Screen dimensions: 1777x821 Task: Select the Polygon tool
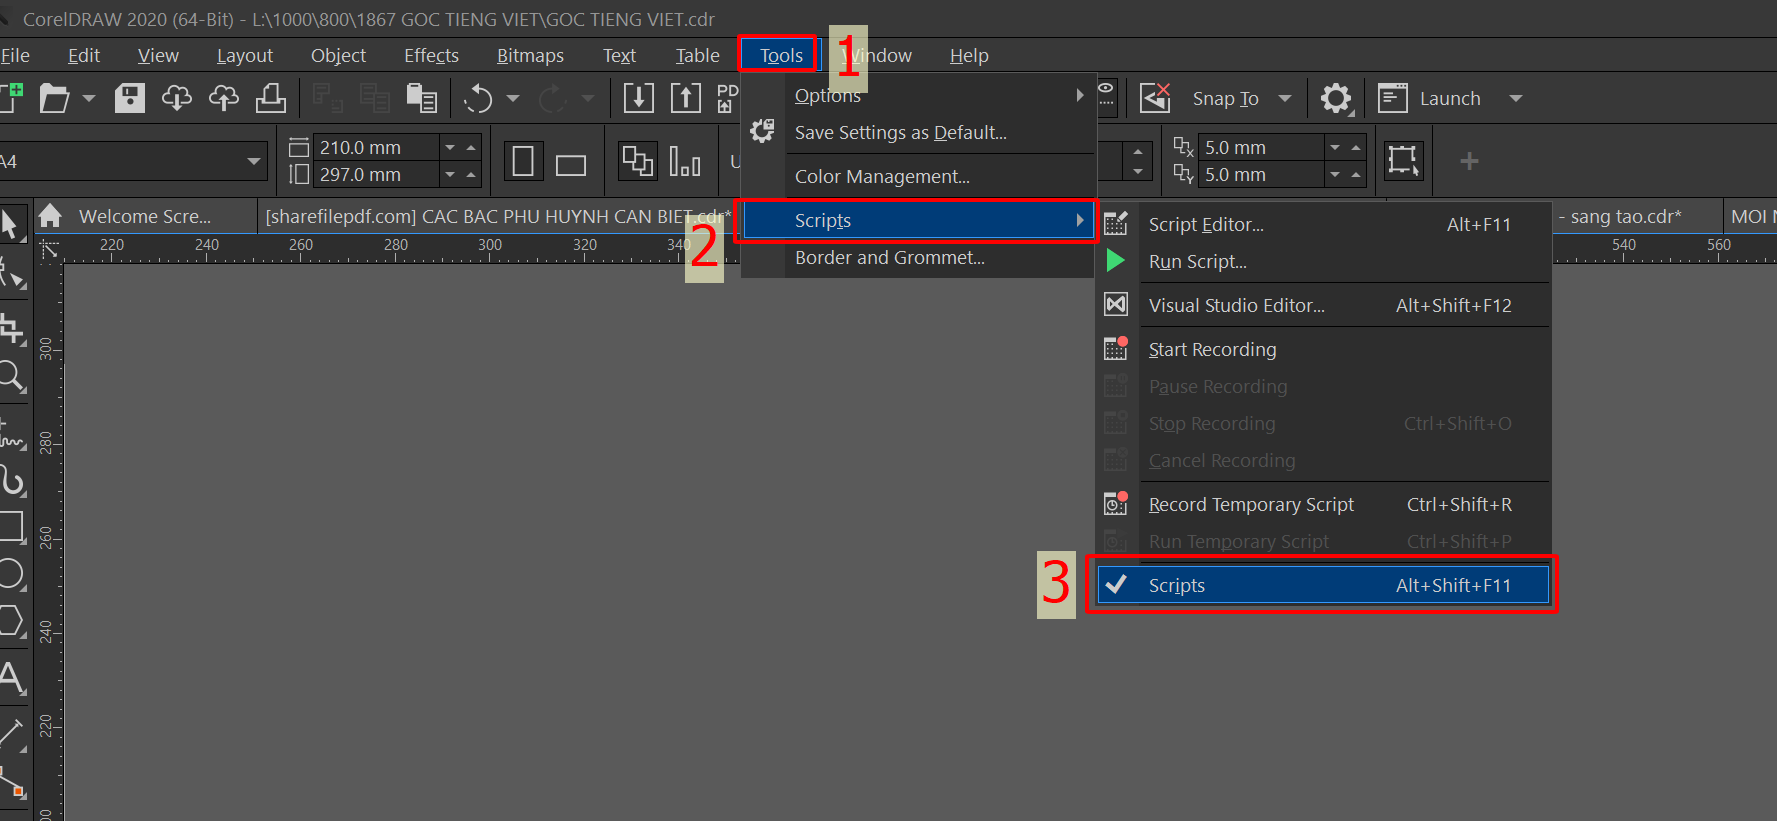(11, 621)
